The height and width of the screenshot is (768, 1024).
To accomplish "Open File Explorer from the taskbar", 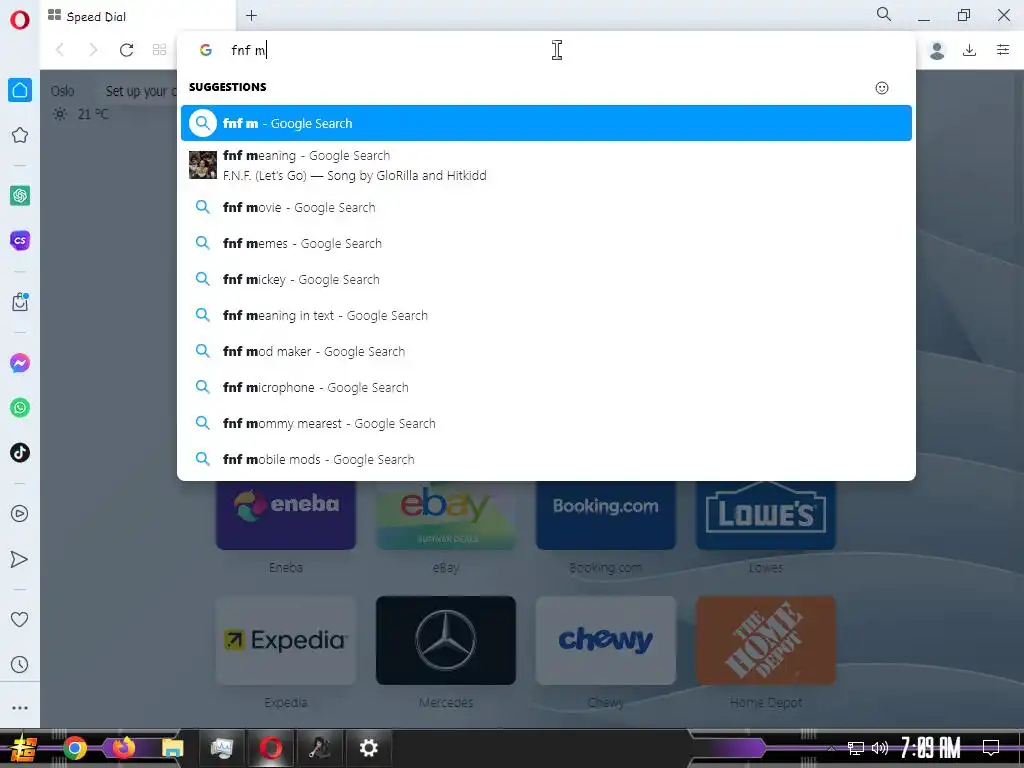I will point(172,748).
